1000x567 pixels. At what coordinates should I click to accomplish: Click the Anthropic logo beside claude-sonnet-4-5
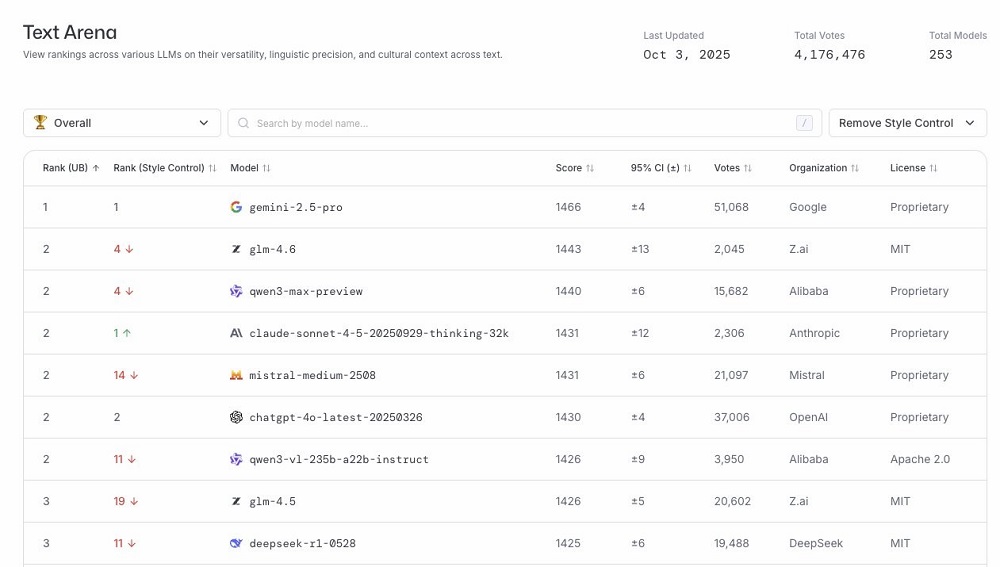236,333
